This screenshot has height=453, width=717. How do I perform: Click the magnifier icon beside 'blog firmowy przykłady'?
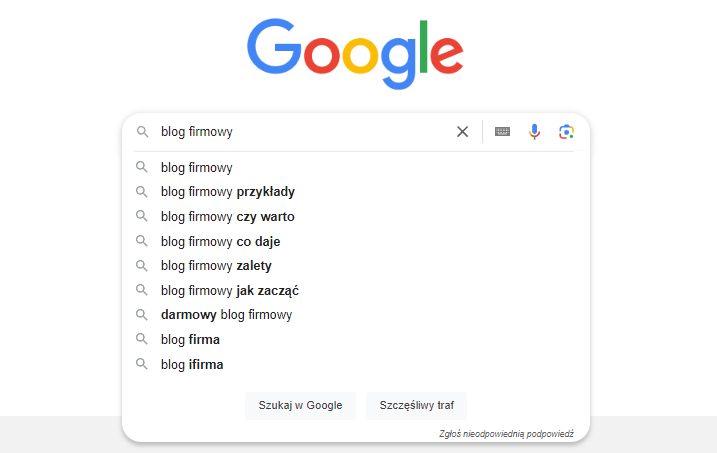pyautogui.click(x=142, y=192)
